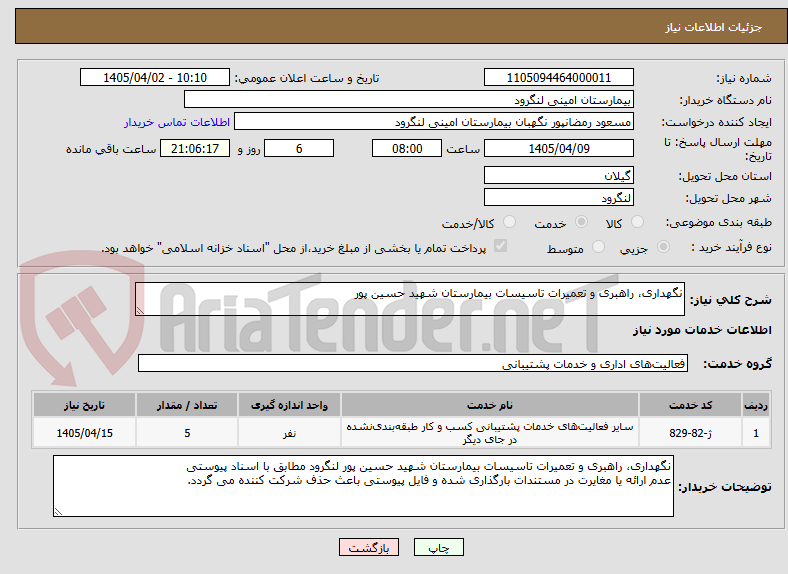Select the کالا/خدمت radio button
The width and height of the screenshot is (788, 574).
coord(510,222)
